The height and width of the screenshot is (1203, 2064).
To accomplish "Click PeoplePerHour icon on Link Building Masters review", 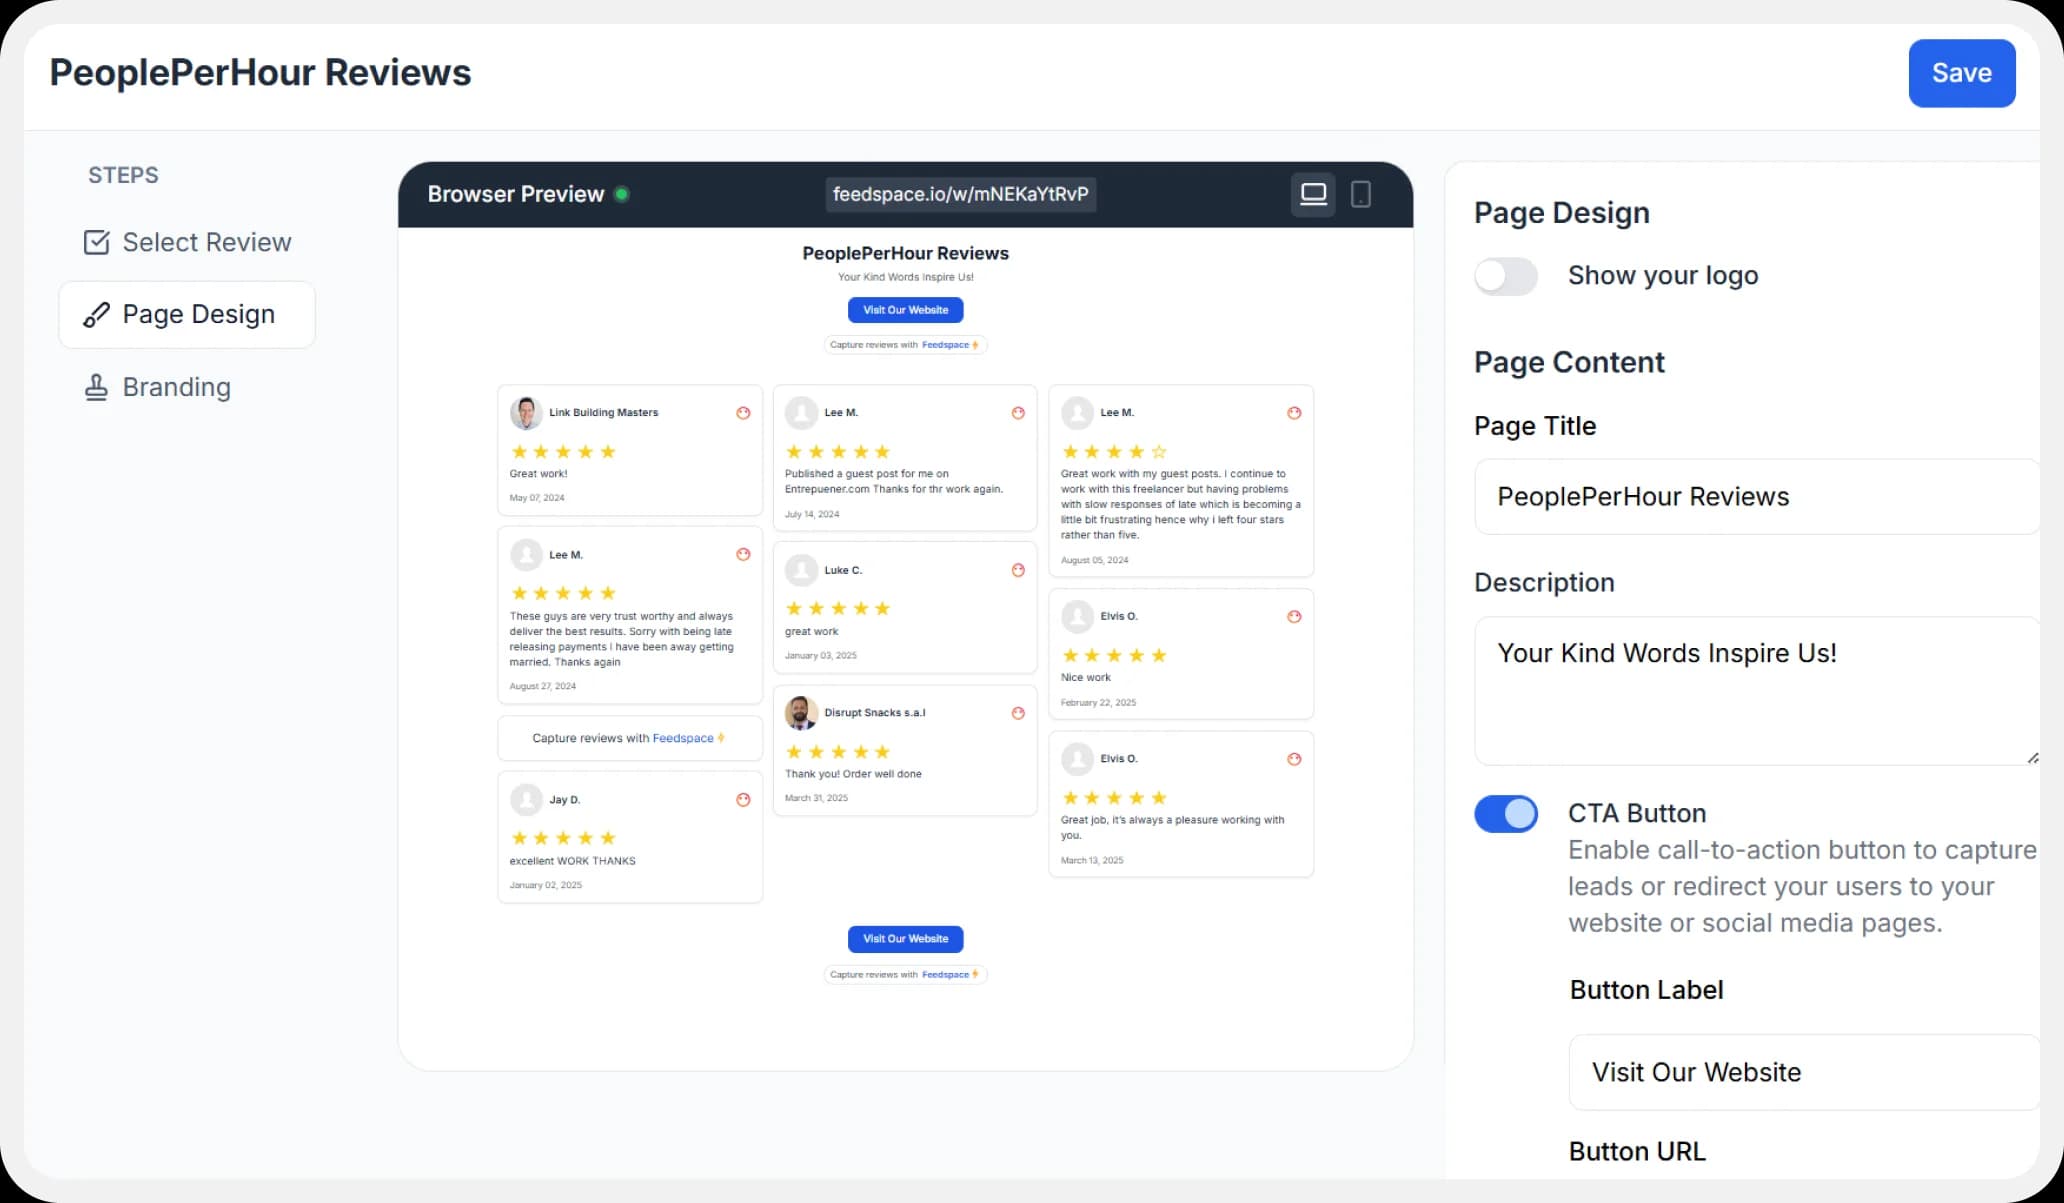I will pos(743,413).
